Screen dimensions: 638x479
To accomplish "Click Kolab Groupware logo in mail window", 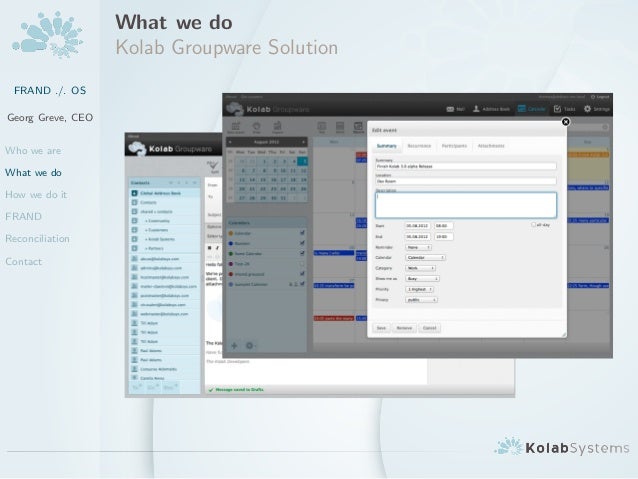I will pyautogui.click(x=170, y=149).
